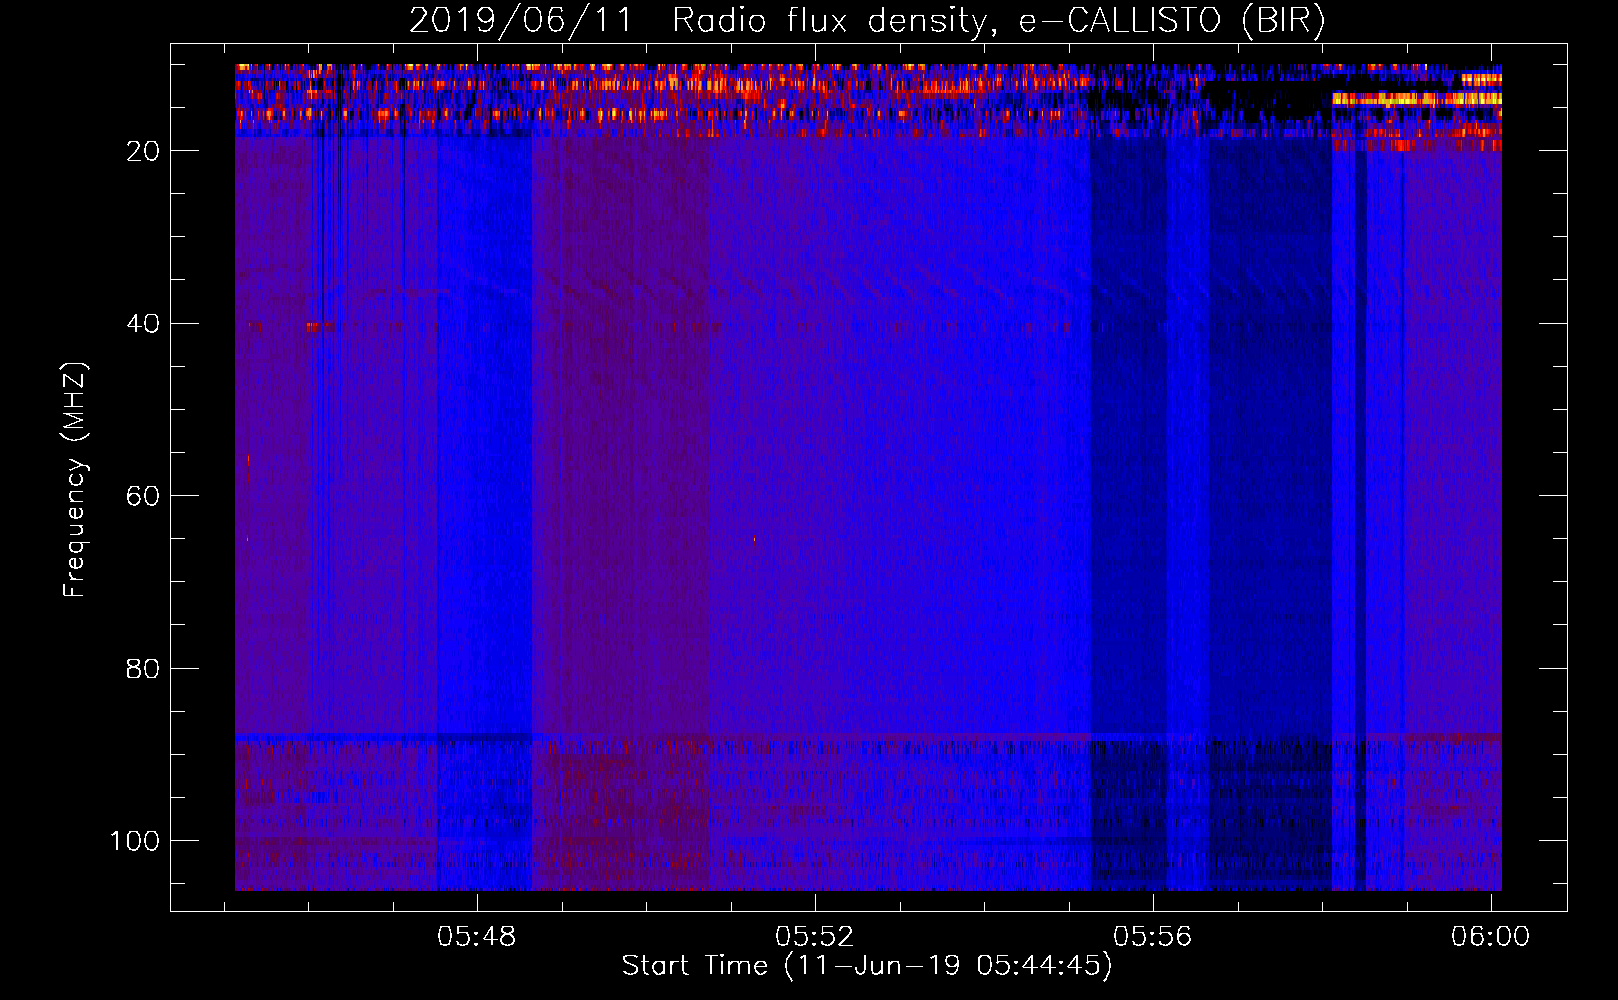The height and width of the screenshot is (1000, 1618).
Task: Click the 100 MHz frequency tick label
Action: (135, 841)
